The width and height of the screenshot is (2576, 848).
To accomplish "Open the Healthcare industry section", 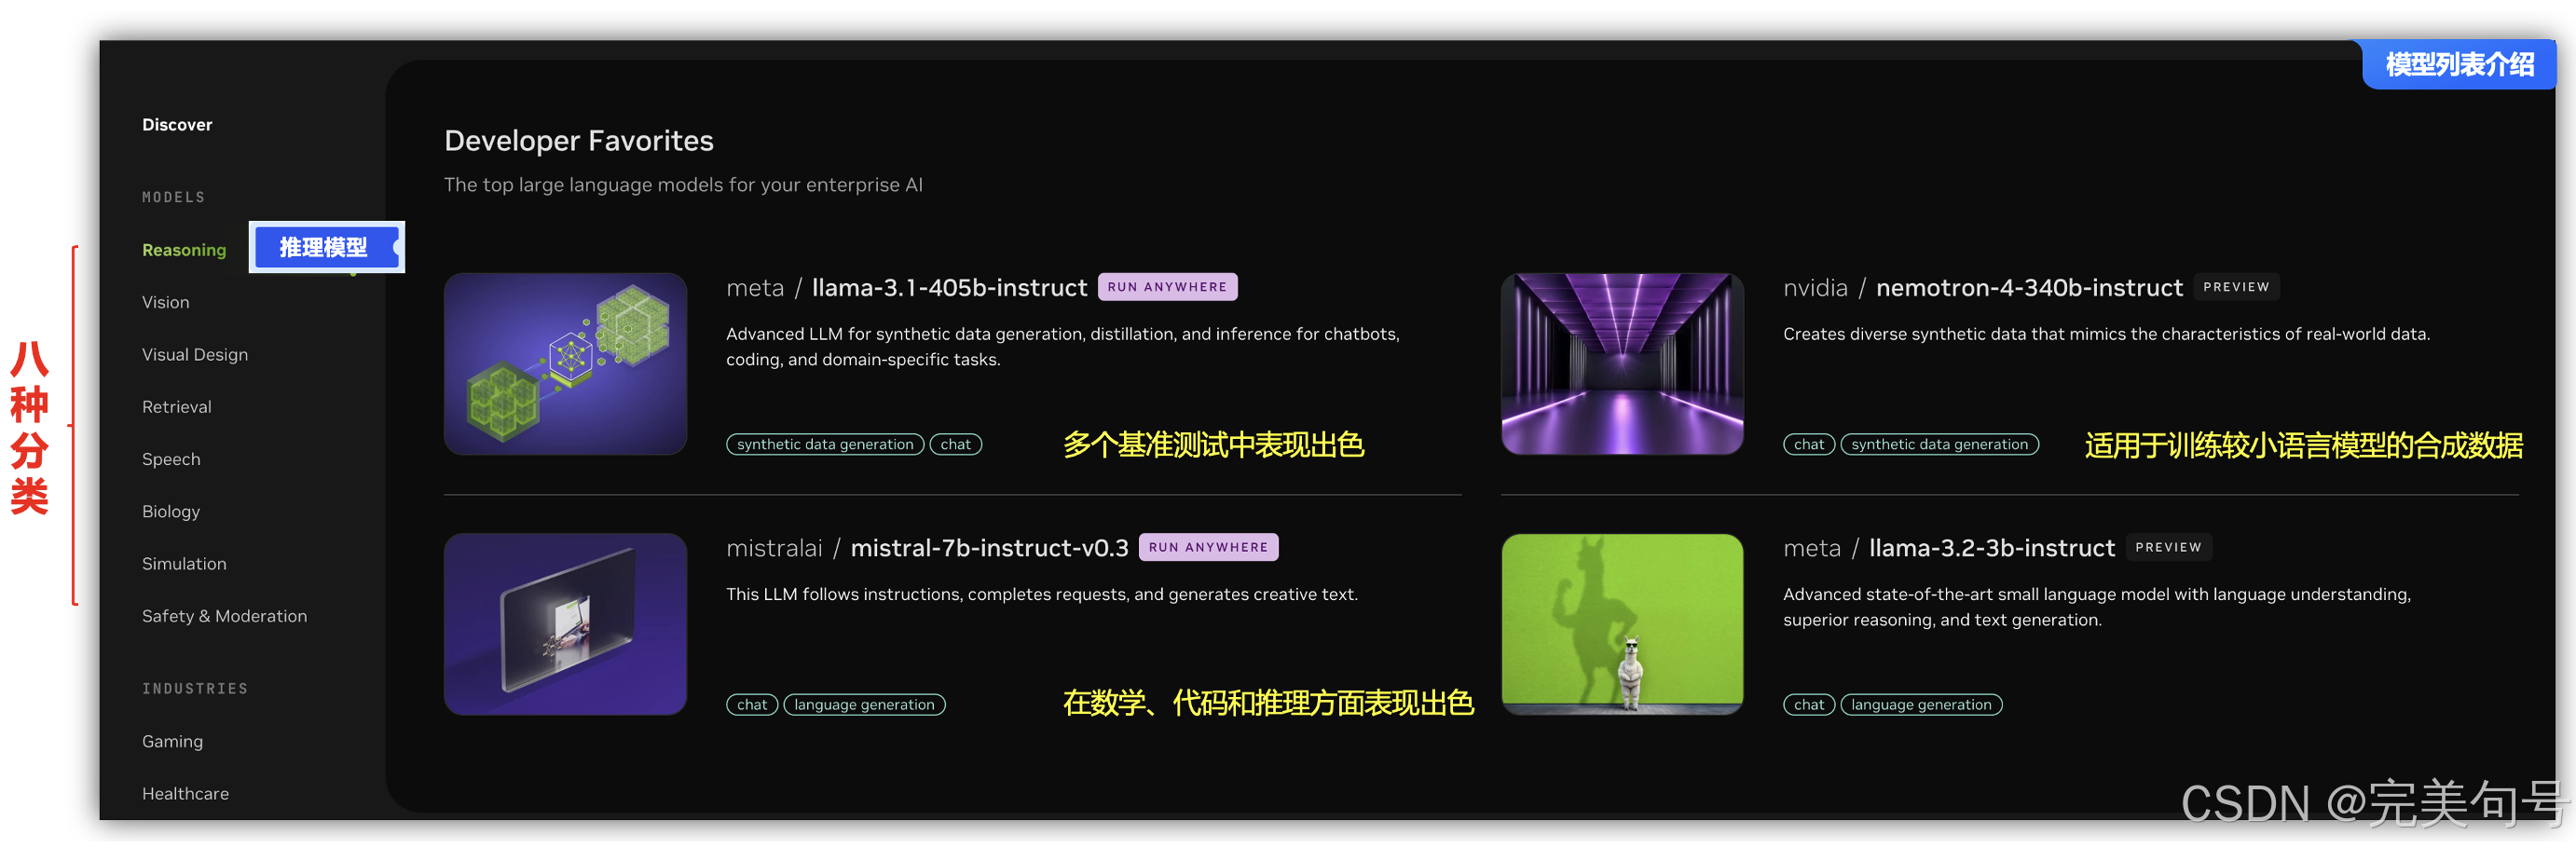I will (x=185, y=793).
